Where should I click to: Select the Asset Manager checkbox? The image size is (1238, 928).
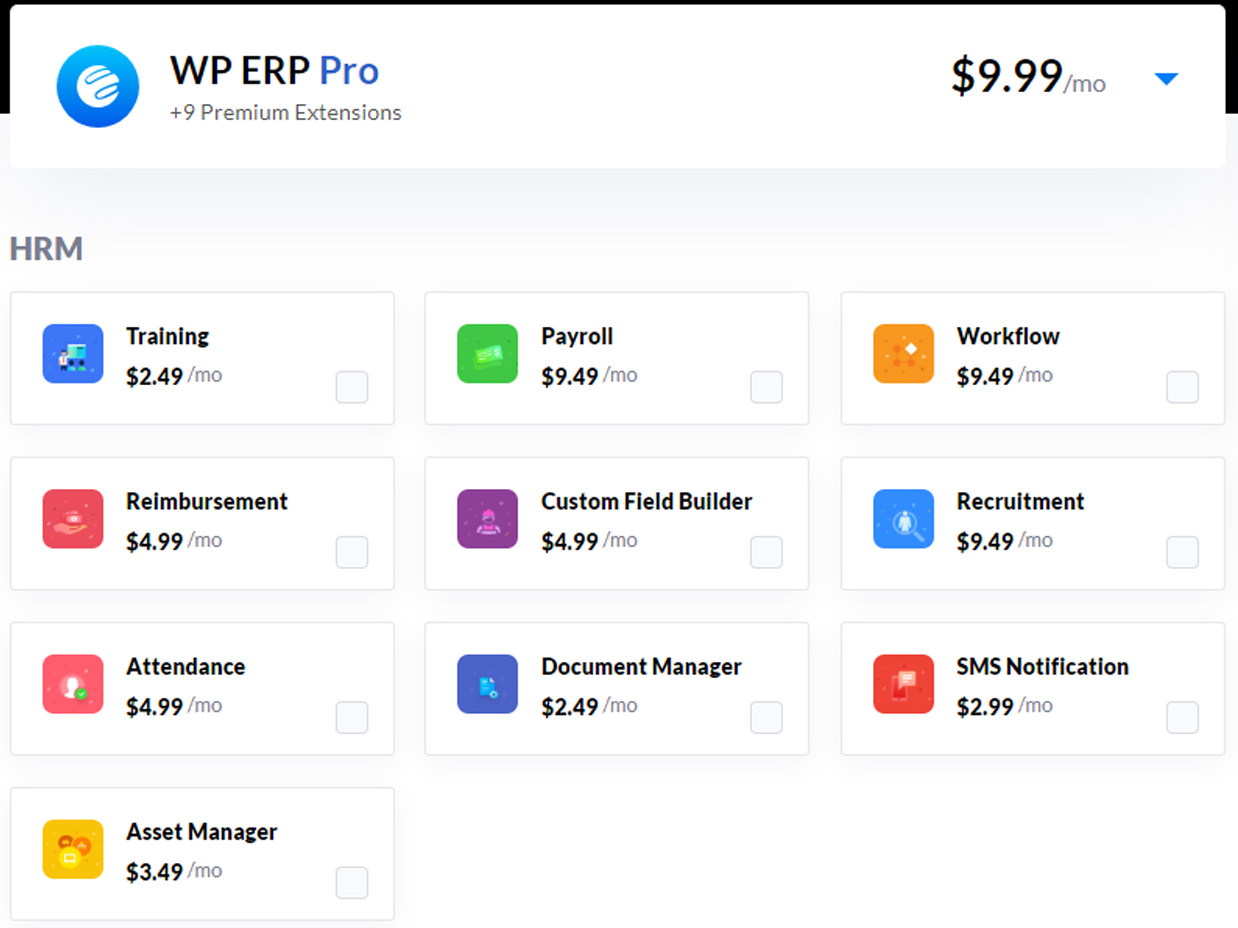click(352, 883)
